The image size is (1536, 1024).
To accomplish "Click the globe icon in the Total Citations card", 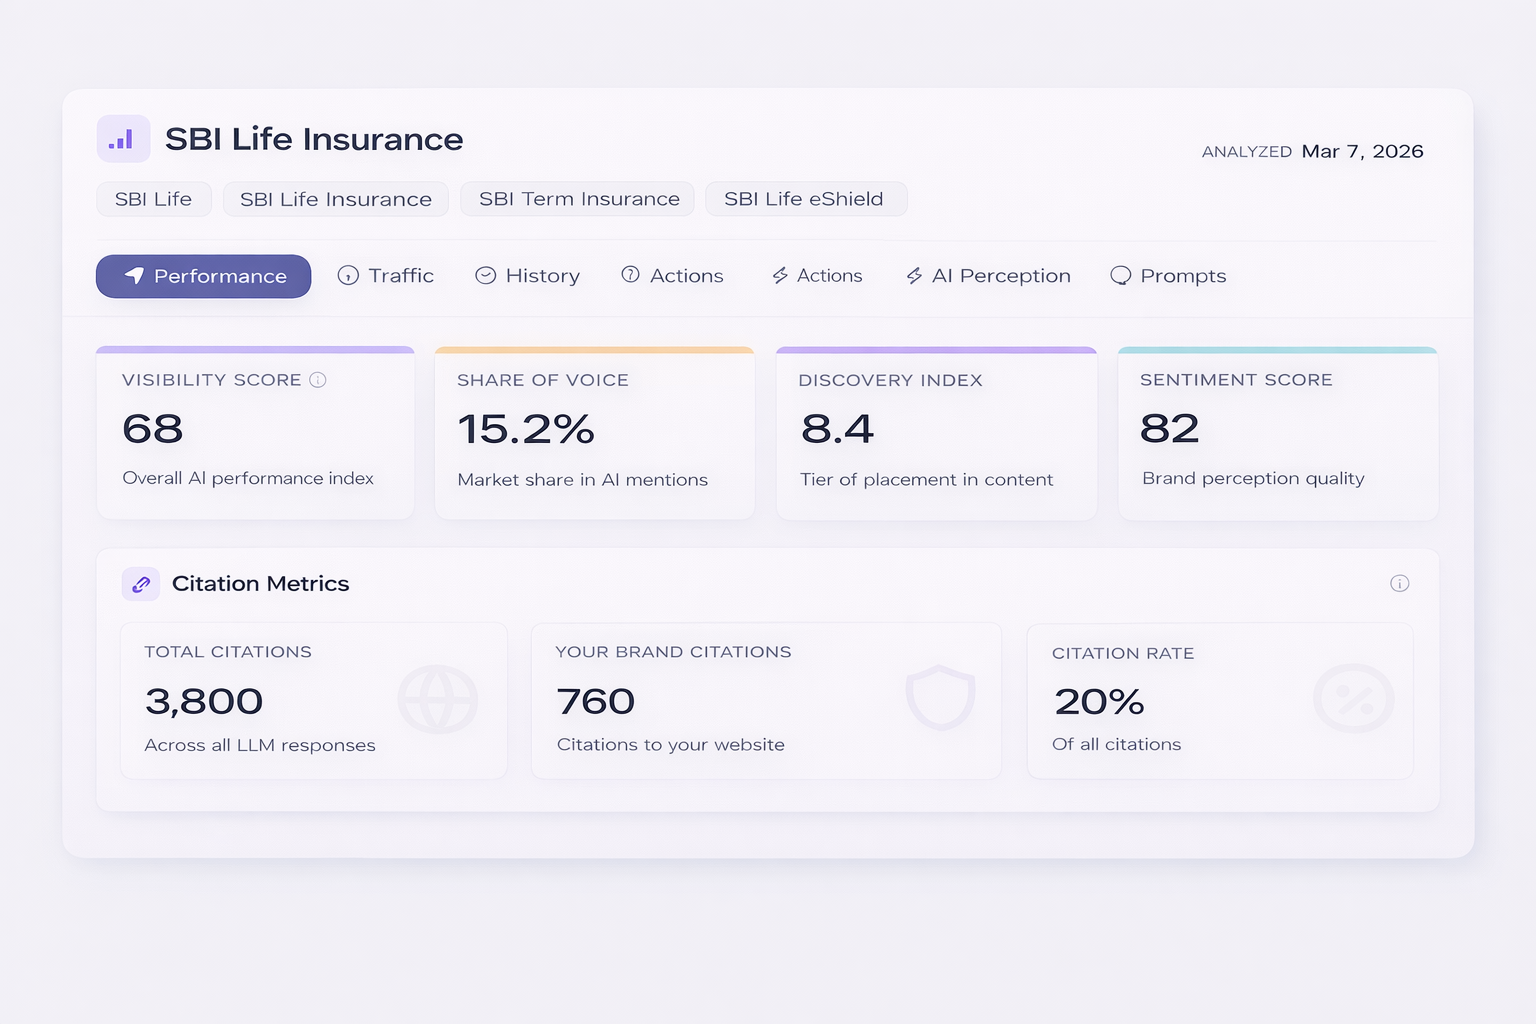I will pos(437,699).
